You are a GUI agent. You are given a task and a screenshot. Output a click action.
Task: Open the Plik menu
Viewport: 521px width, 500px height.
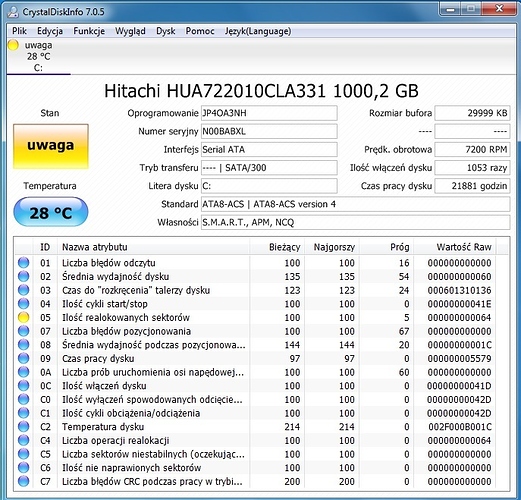click(19, 31)
